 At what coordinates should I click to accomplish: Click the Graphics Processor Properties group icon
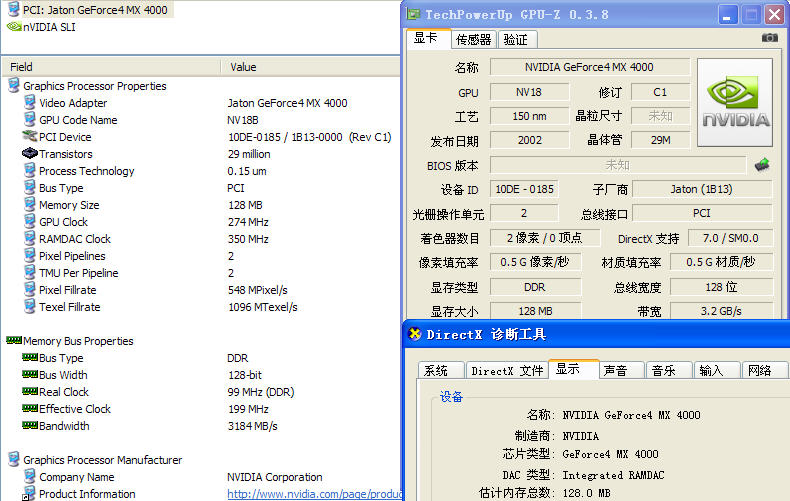[14, 85]
